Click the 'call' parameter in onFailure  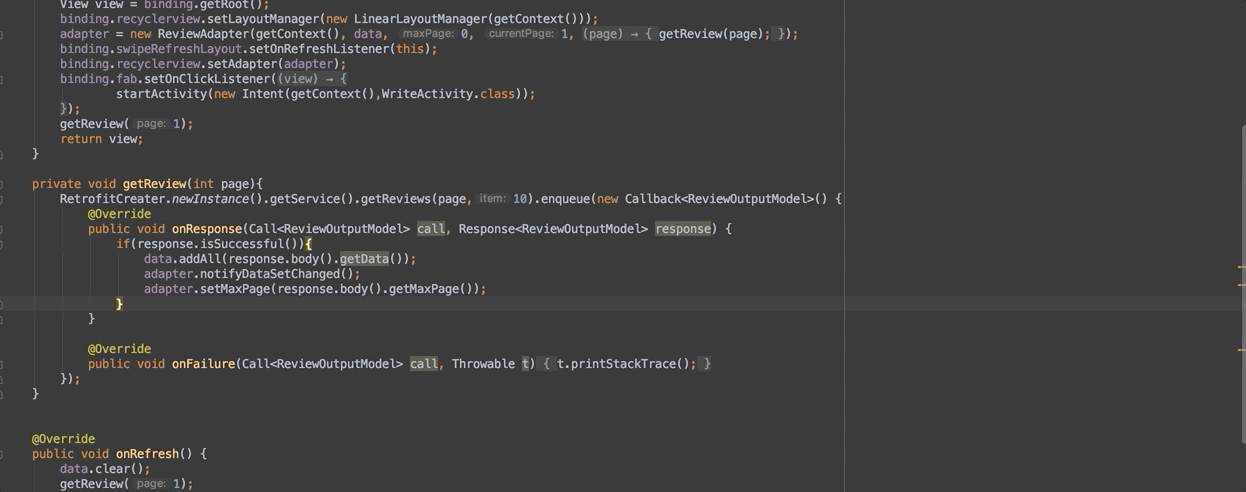(424, 364)
